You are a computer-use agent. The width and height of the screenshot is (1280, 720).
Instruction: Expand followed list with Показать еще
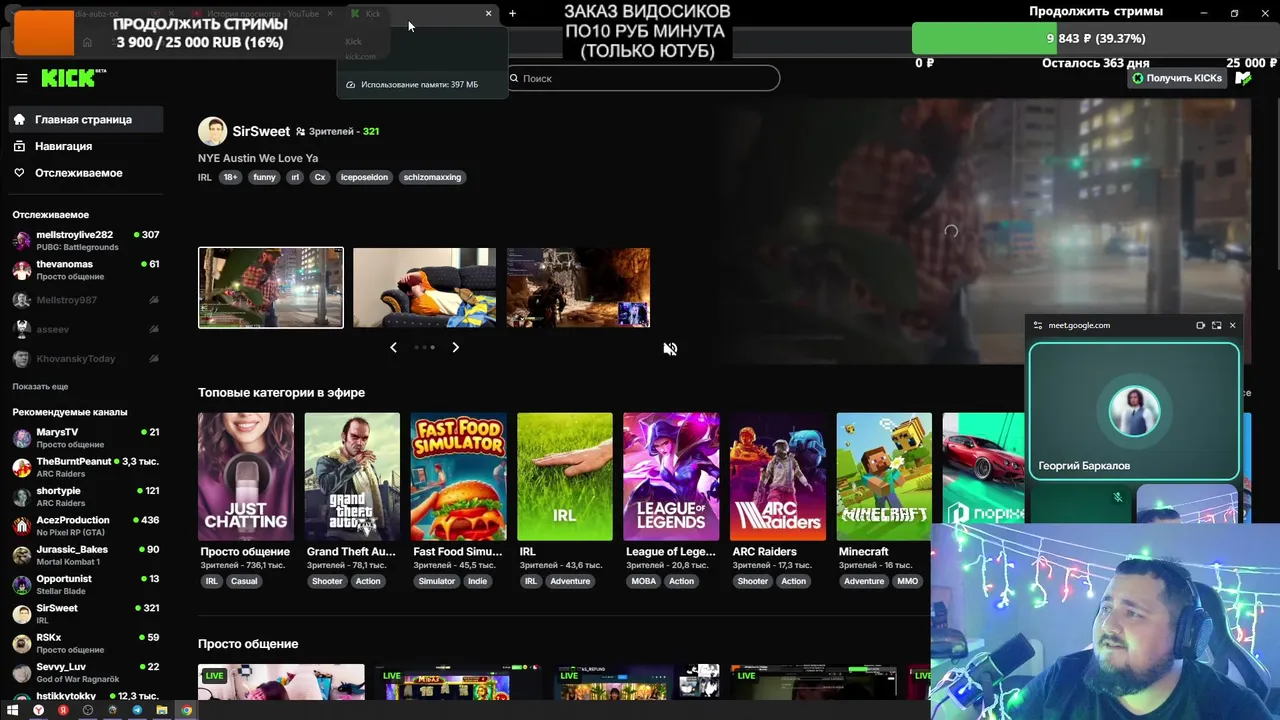point(40,386)
